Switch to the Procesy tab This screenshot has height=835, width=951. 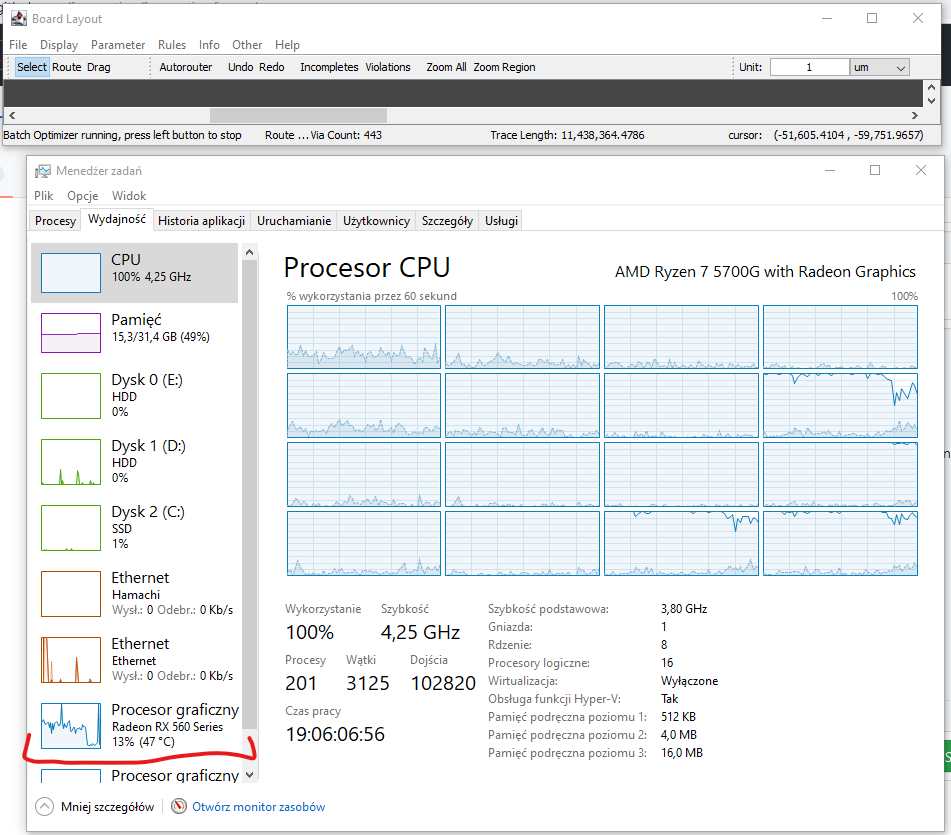(55, 221)
